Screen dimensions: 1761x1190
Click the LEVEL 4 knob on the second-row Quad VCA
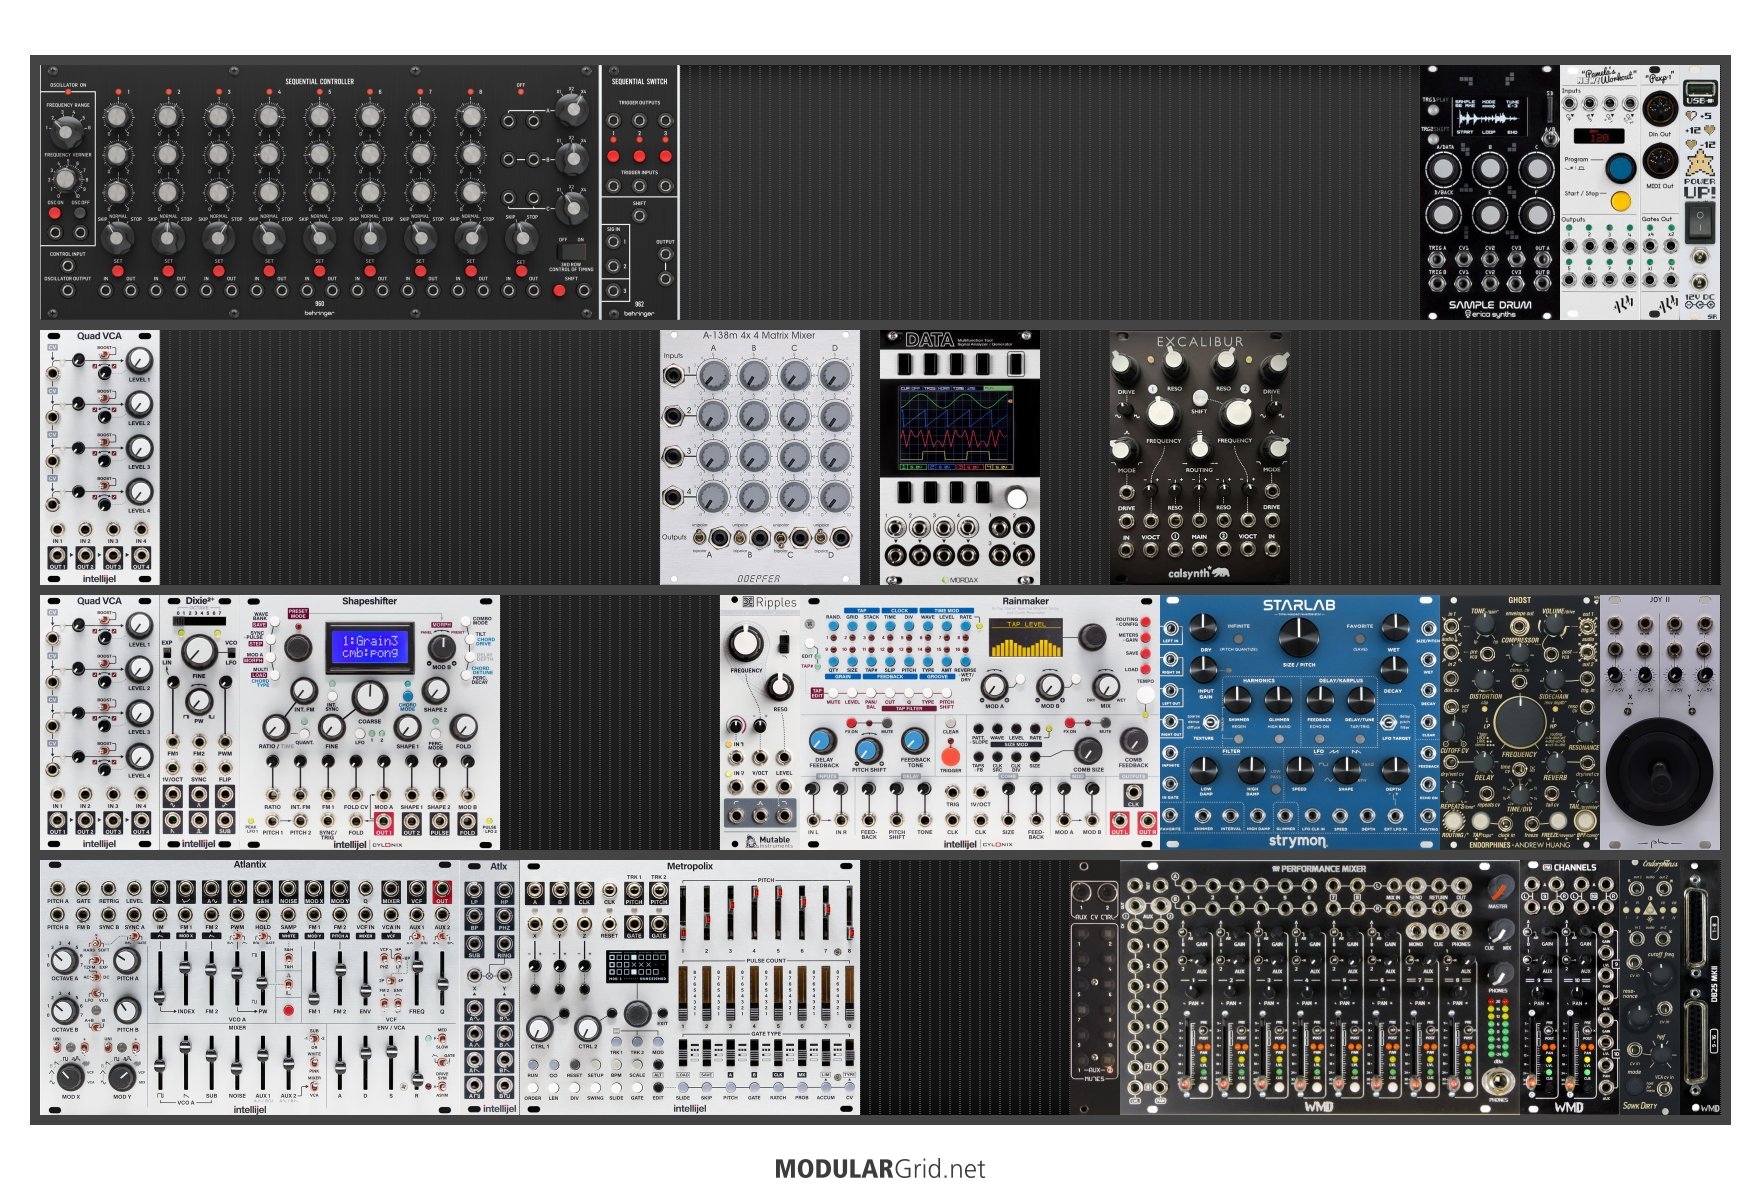coord(140,492)
